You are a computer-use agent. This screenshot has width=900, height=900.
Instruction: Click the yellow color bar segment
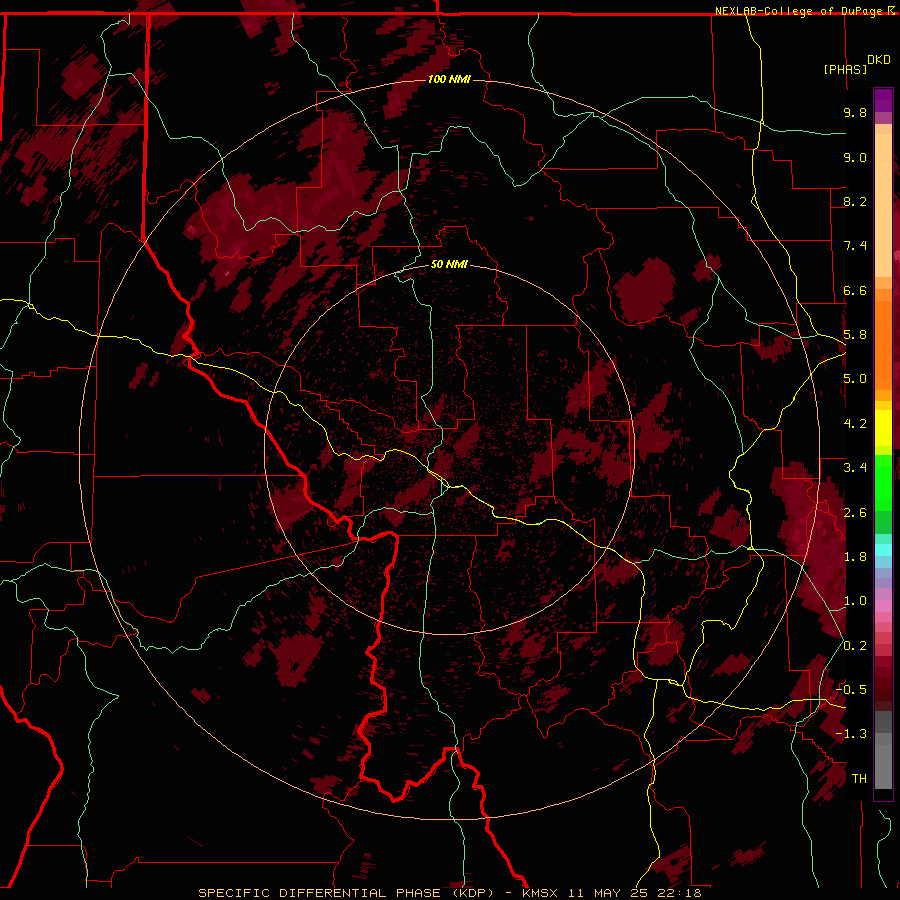pos(883,428)
